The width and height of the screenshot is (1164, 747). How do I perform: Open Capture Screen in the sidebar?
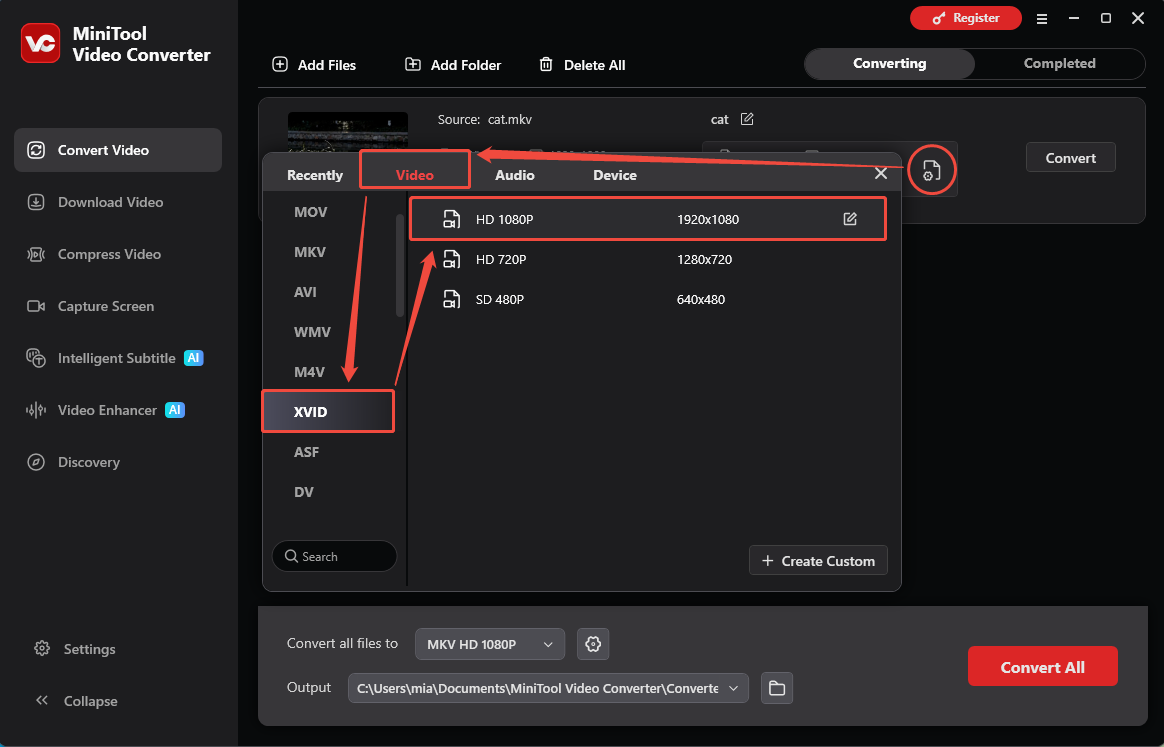pos(91,306)
